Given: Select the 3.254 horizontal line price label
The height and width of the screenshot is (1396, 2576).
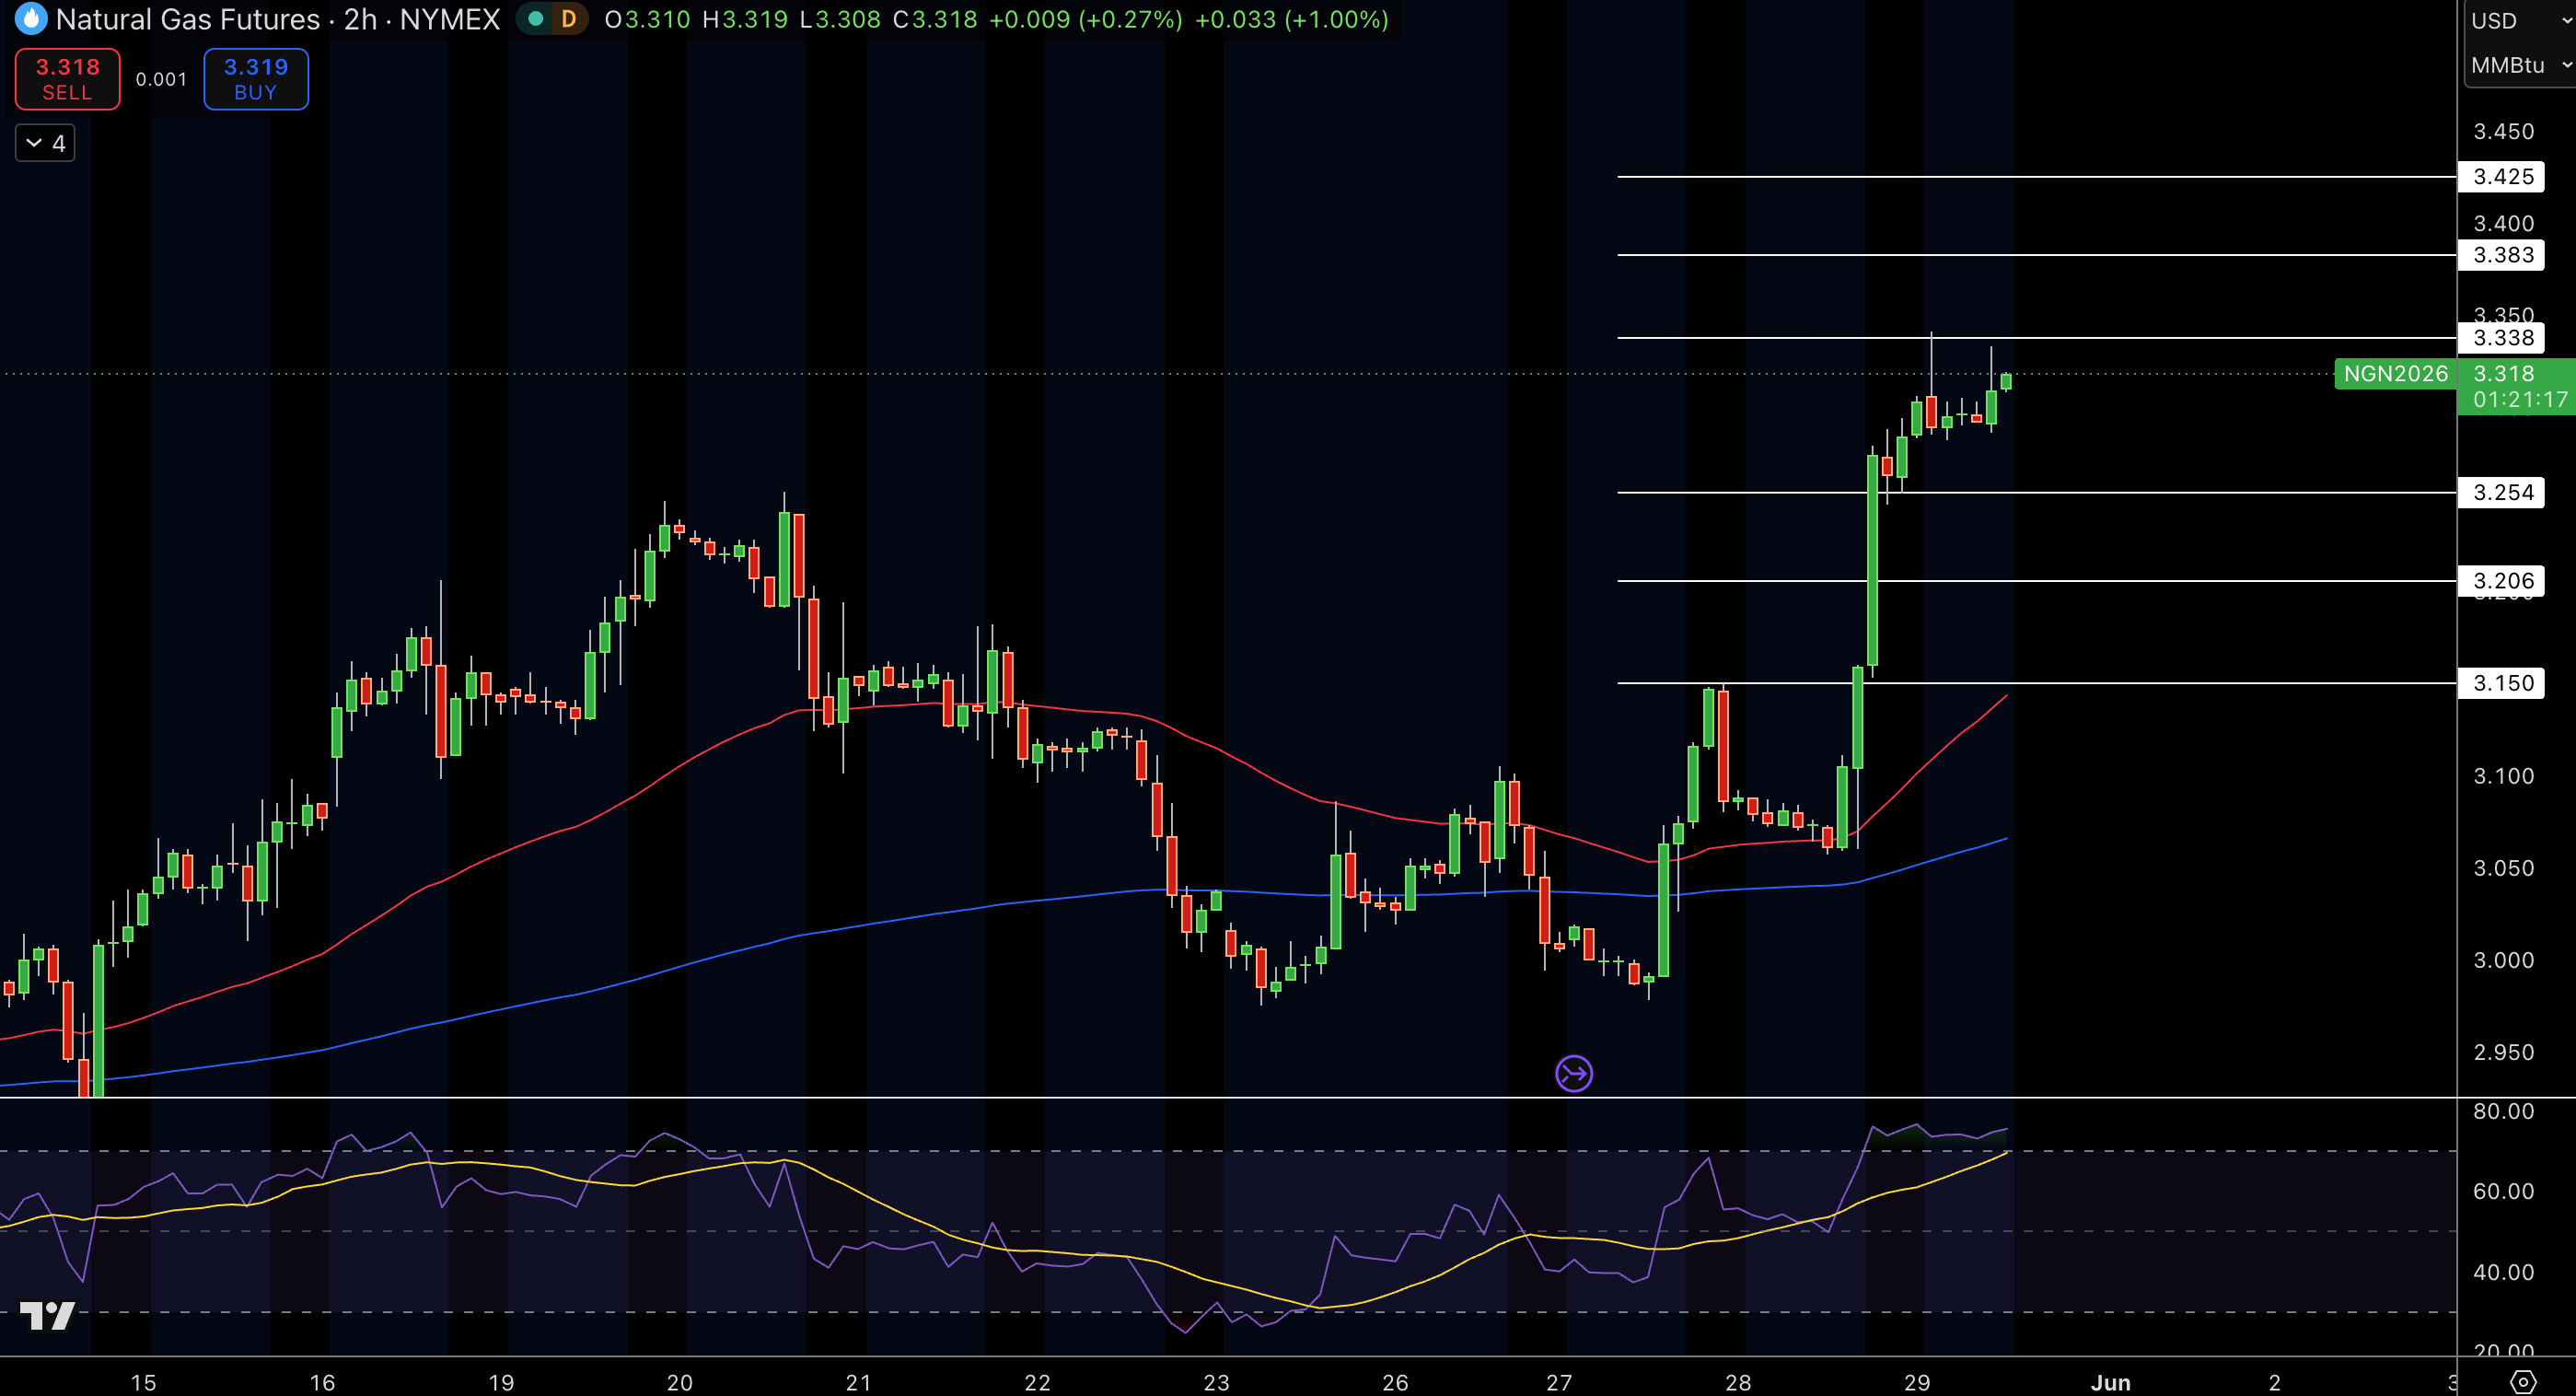Looking at the screenshot, I should click(x=2502, y=492).
